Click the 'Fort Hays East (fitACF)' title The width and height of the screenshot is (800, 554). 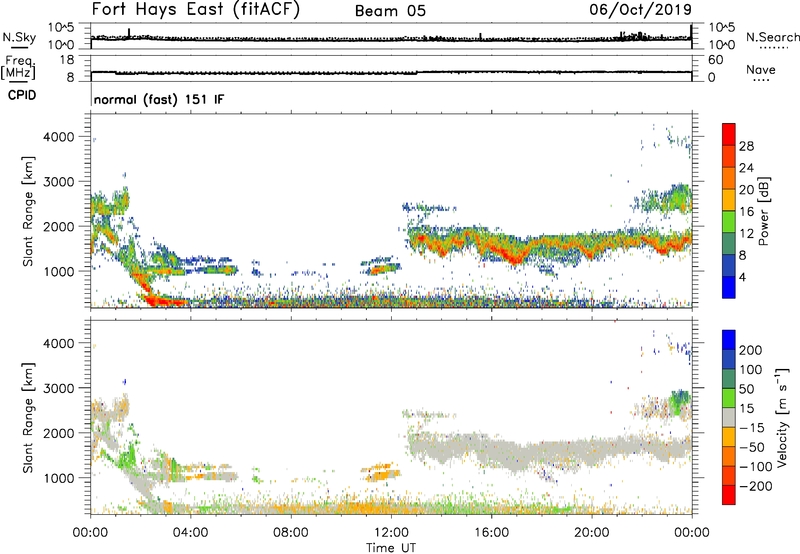tap(195, 9)
